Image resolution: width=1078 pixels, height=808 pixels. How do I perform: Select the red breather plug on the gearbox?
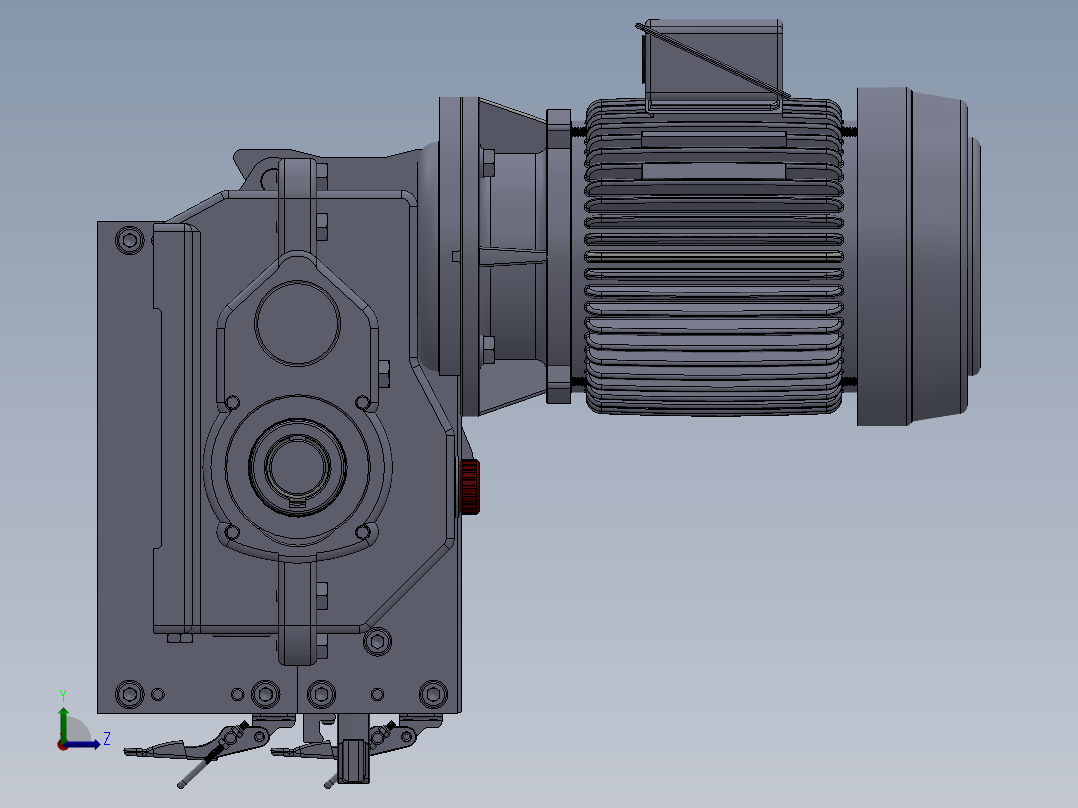[470, 487]
